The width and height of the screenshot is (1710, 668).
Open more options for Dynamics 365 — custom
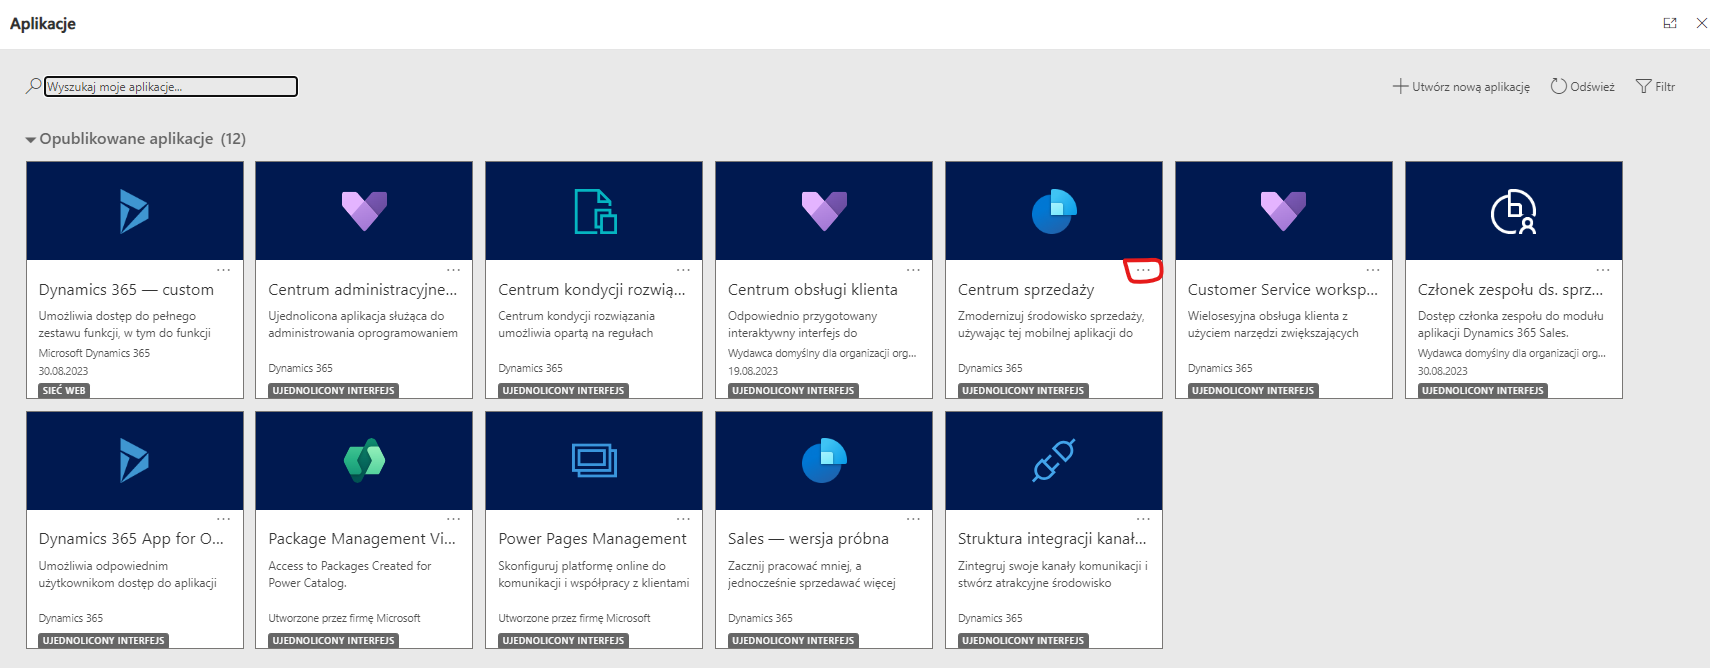(224, 270)
